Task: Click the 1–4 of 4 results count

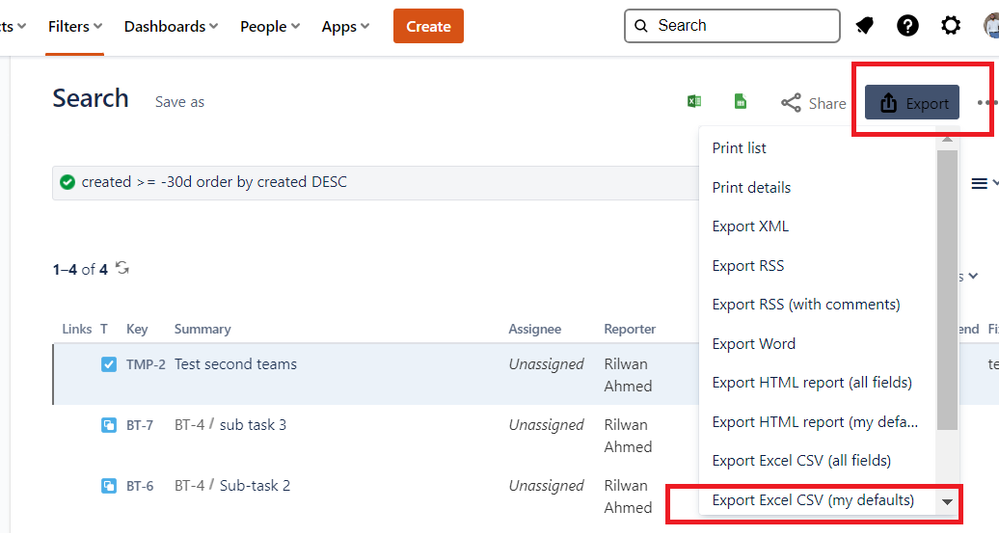Action: coord(80,269)
